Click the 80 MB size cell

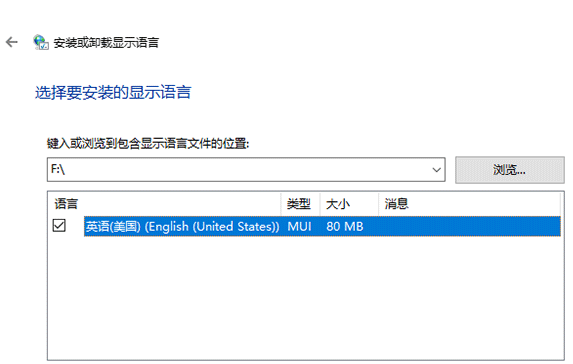345,227
